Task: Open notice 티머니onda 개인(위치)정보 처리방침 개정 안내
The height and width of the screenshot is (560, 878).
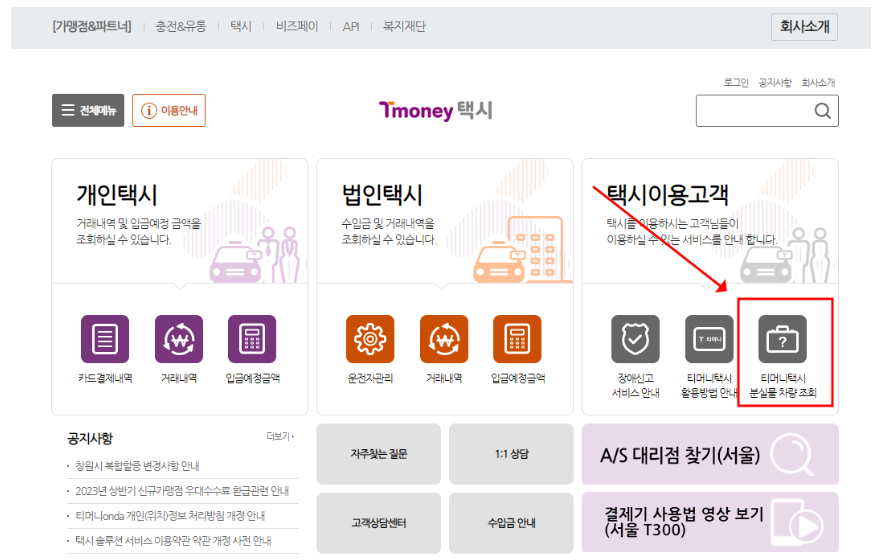Action: (x=170, y=516)
